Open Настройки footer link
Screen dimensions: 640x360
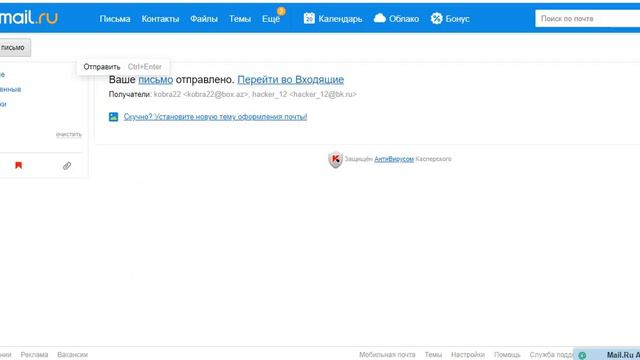[x=468, y=355]
